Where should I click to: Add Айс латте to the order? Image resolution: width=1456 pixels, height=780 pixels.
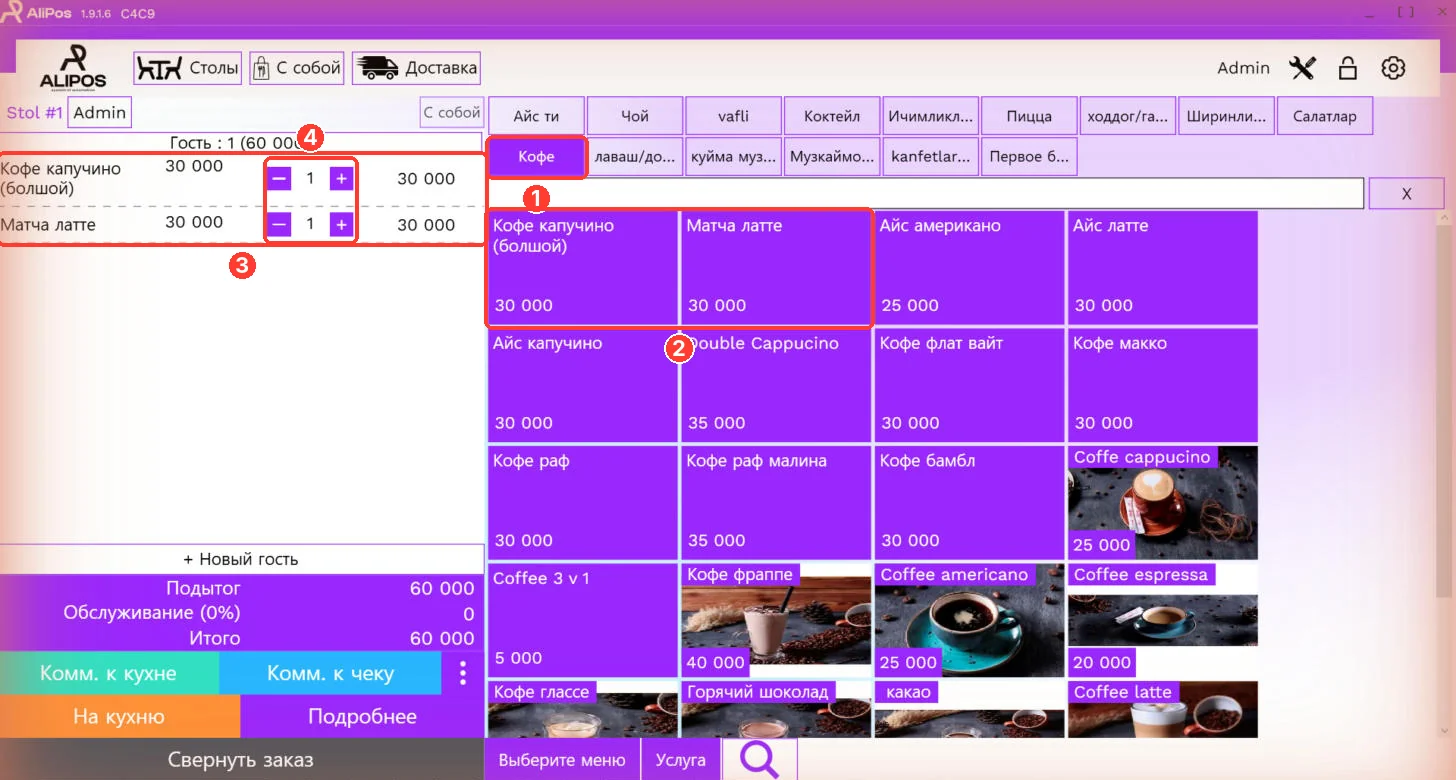click(1163, 267)
